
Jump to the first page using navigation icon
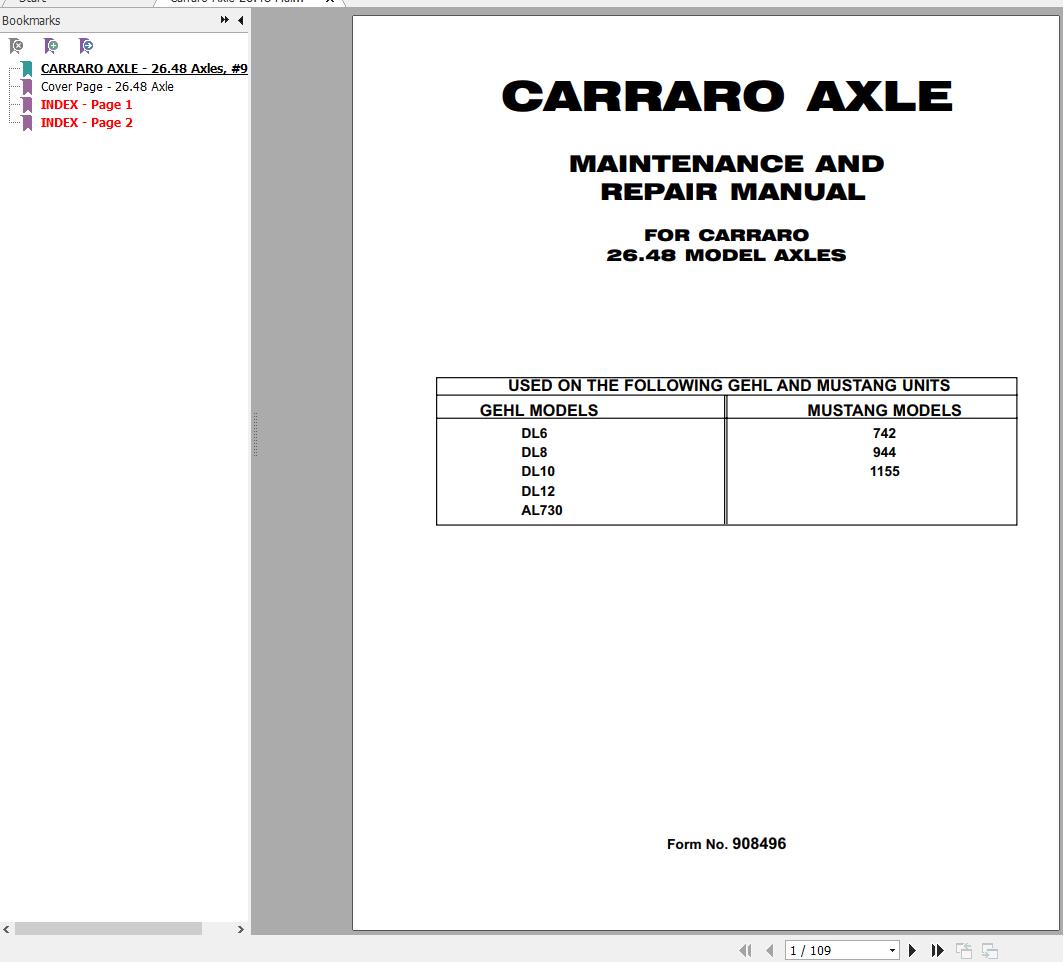(x=745, y=950)
